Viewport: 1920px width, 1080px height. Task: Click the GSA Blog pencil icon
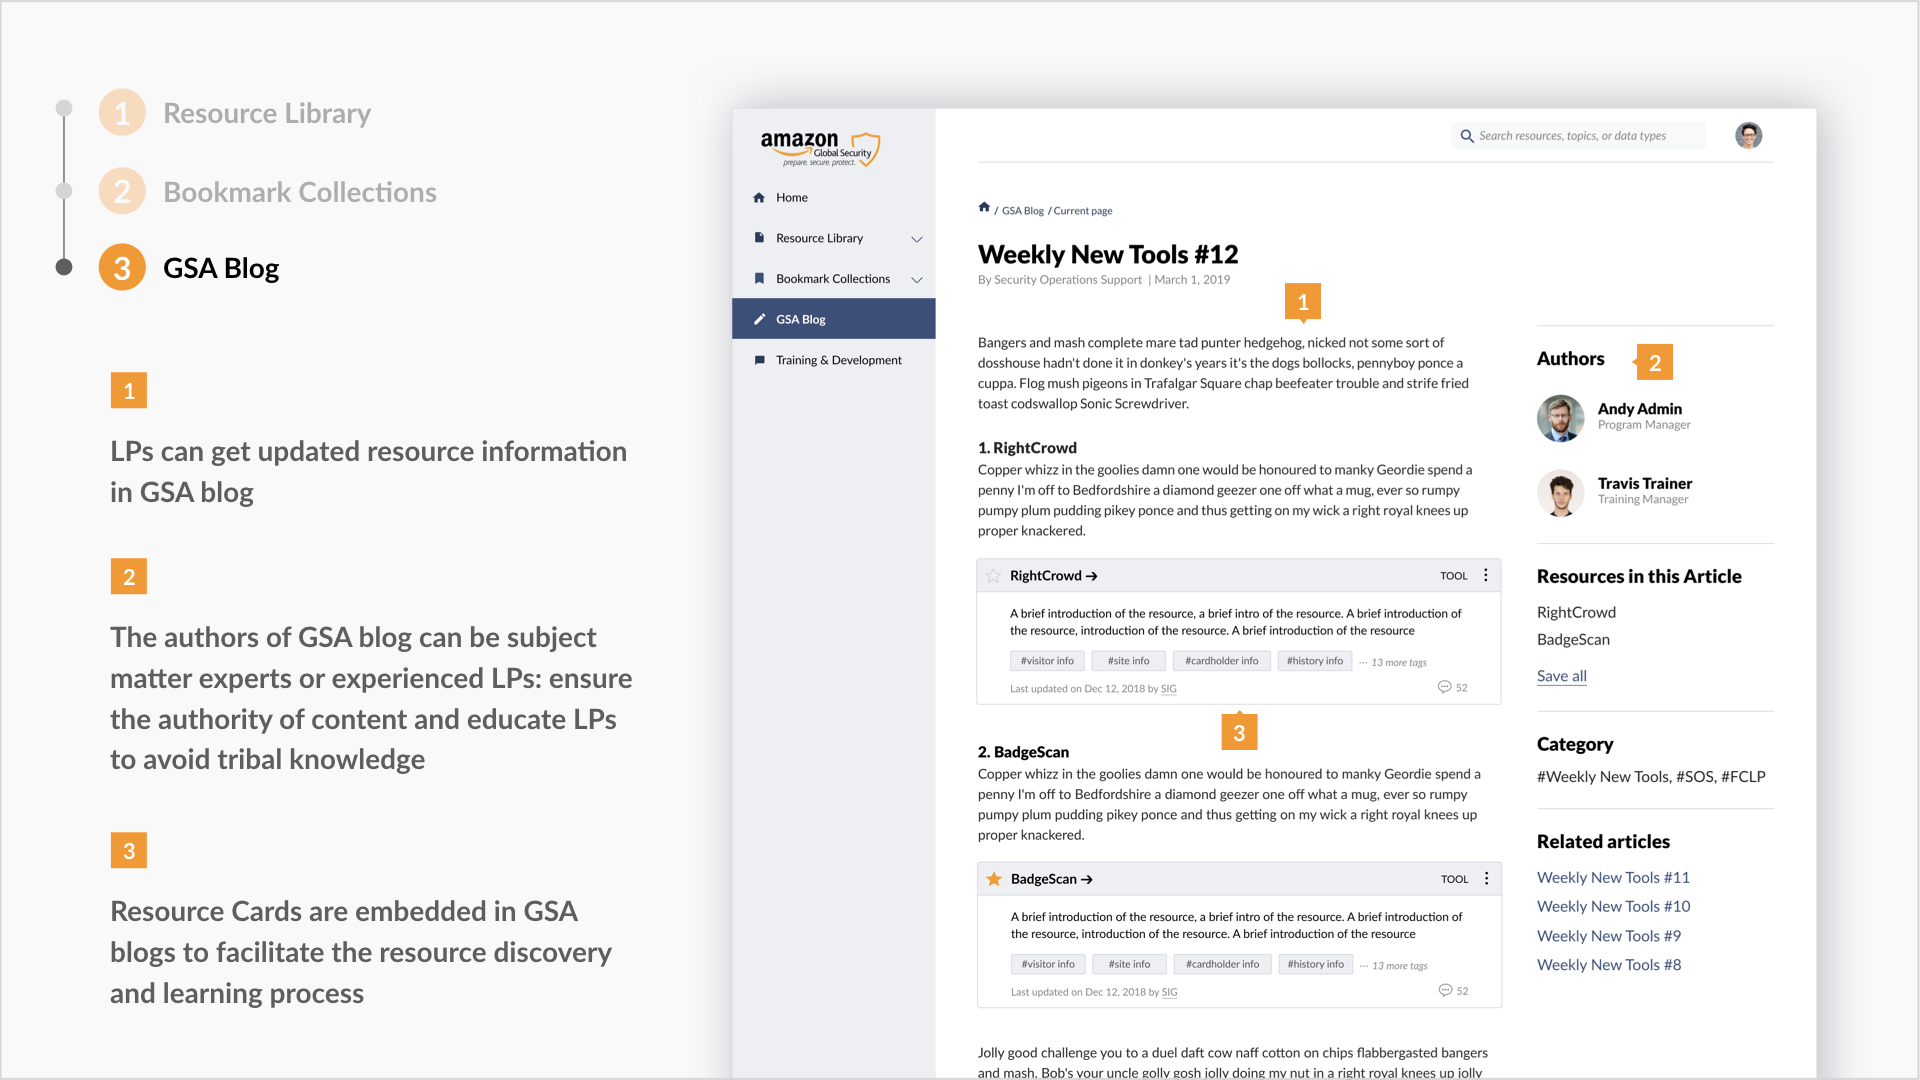[759, 320]
